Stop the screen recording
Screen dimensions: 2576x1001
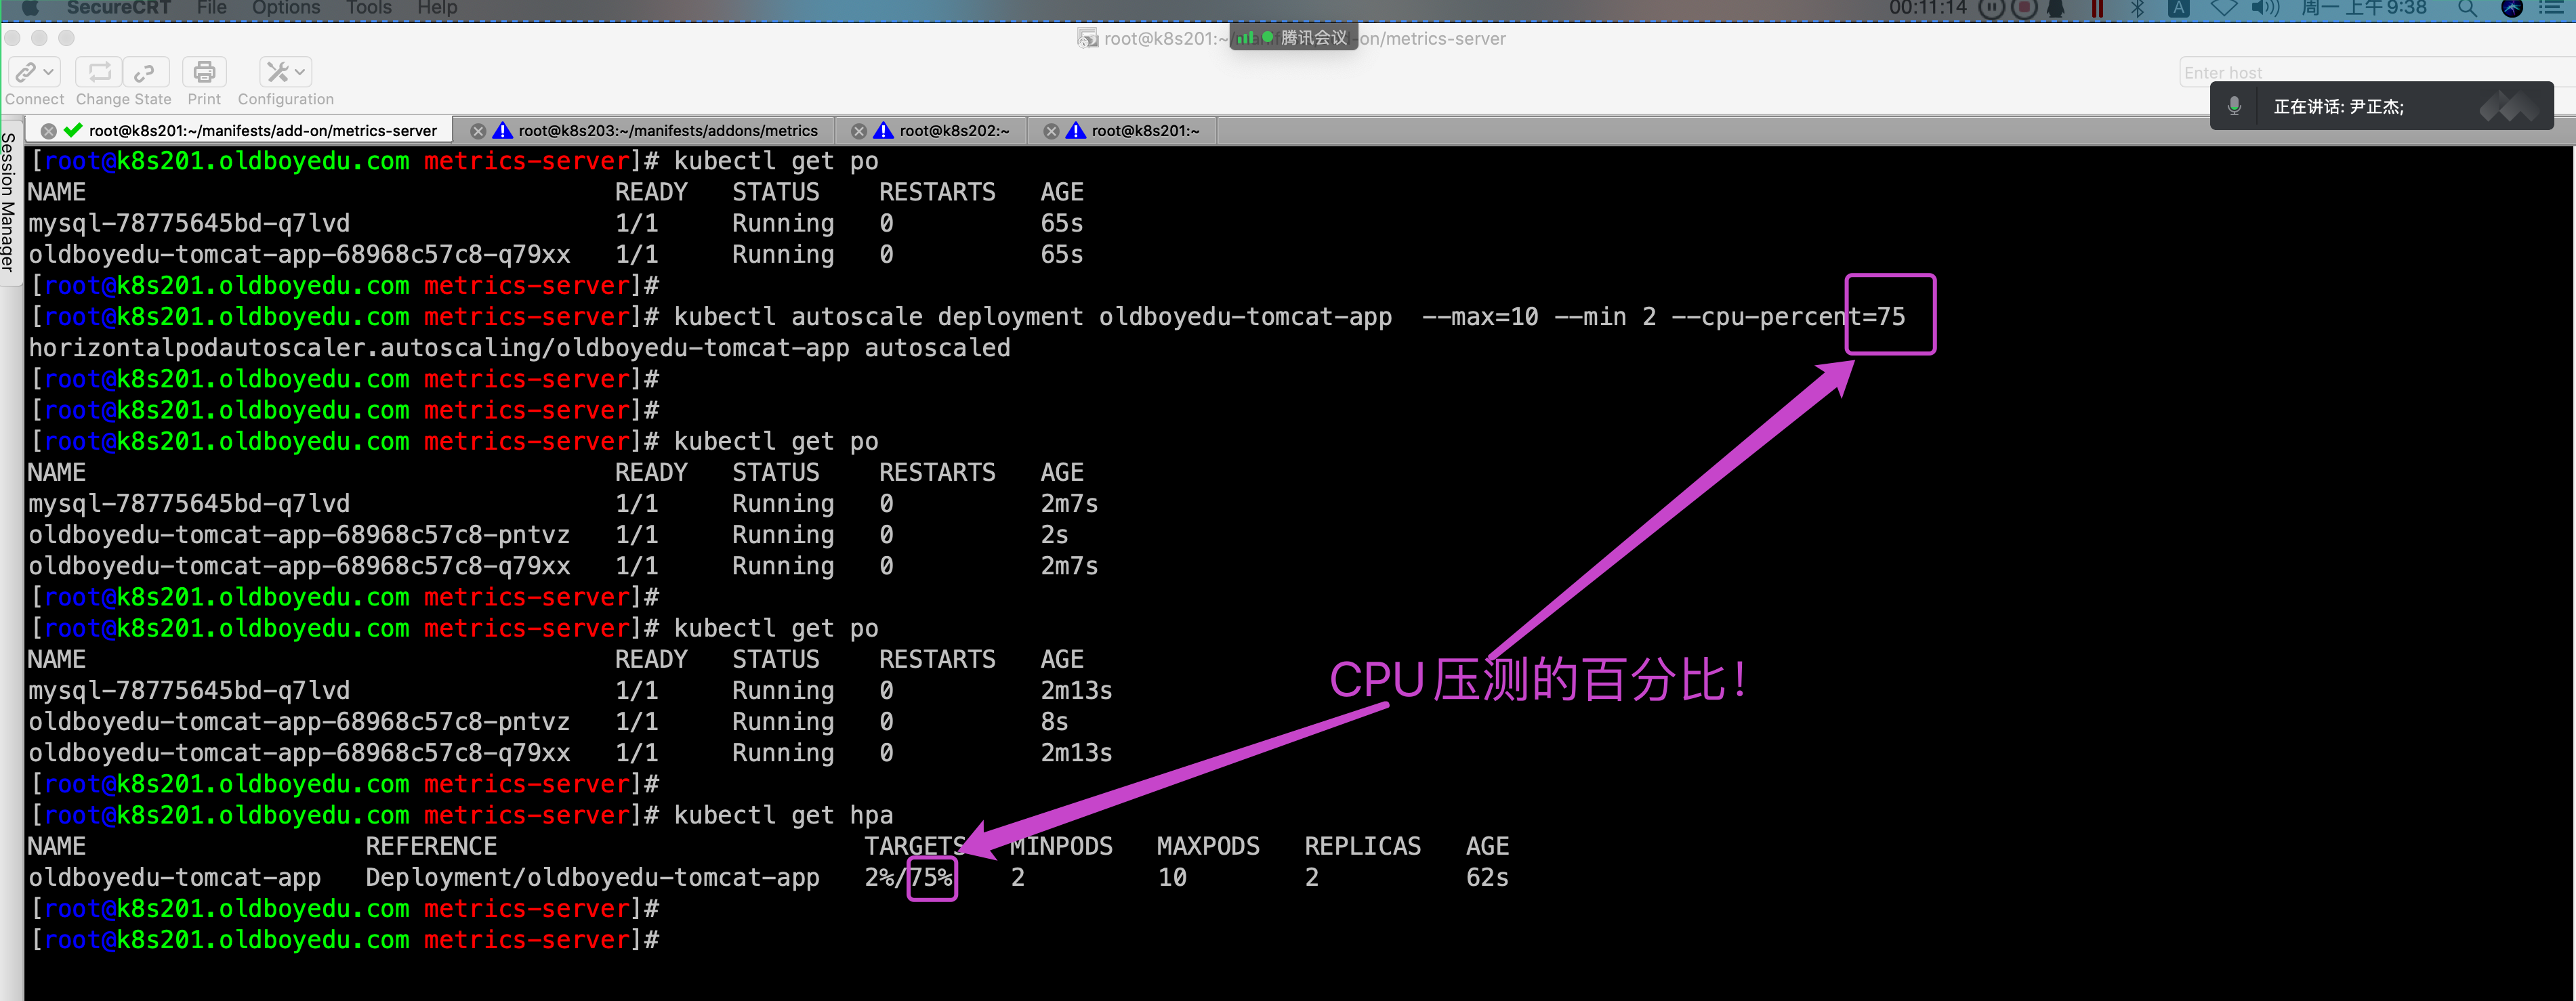click(2024, 9)
